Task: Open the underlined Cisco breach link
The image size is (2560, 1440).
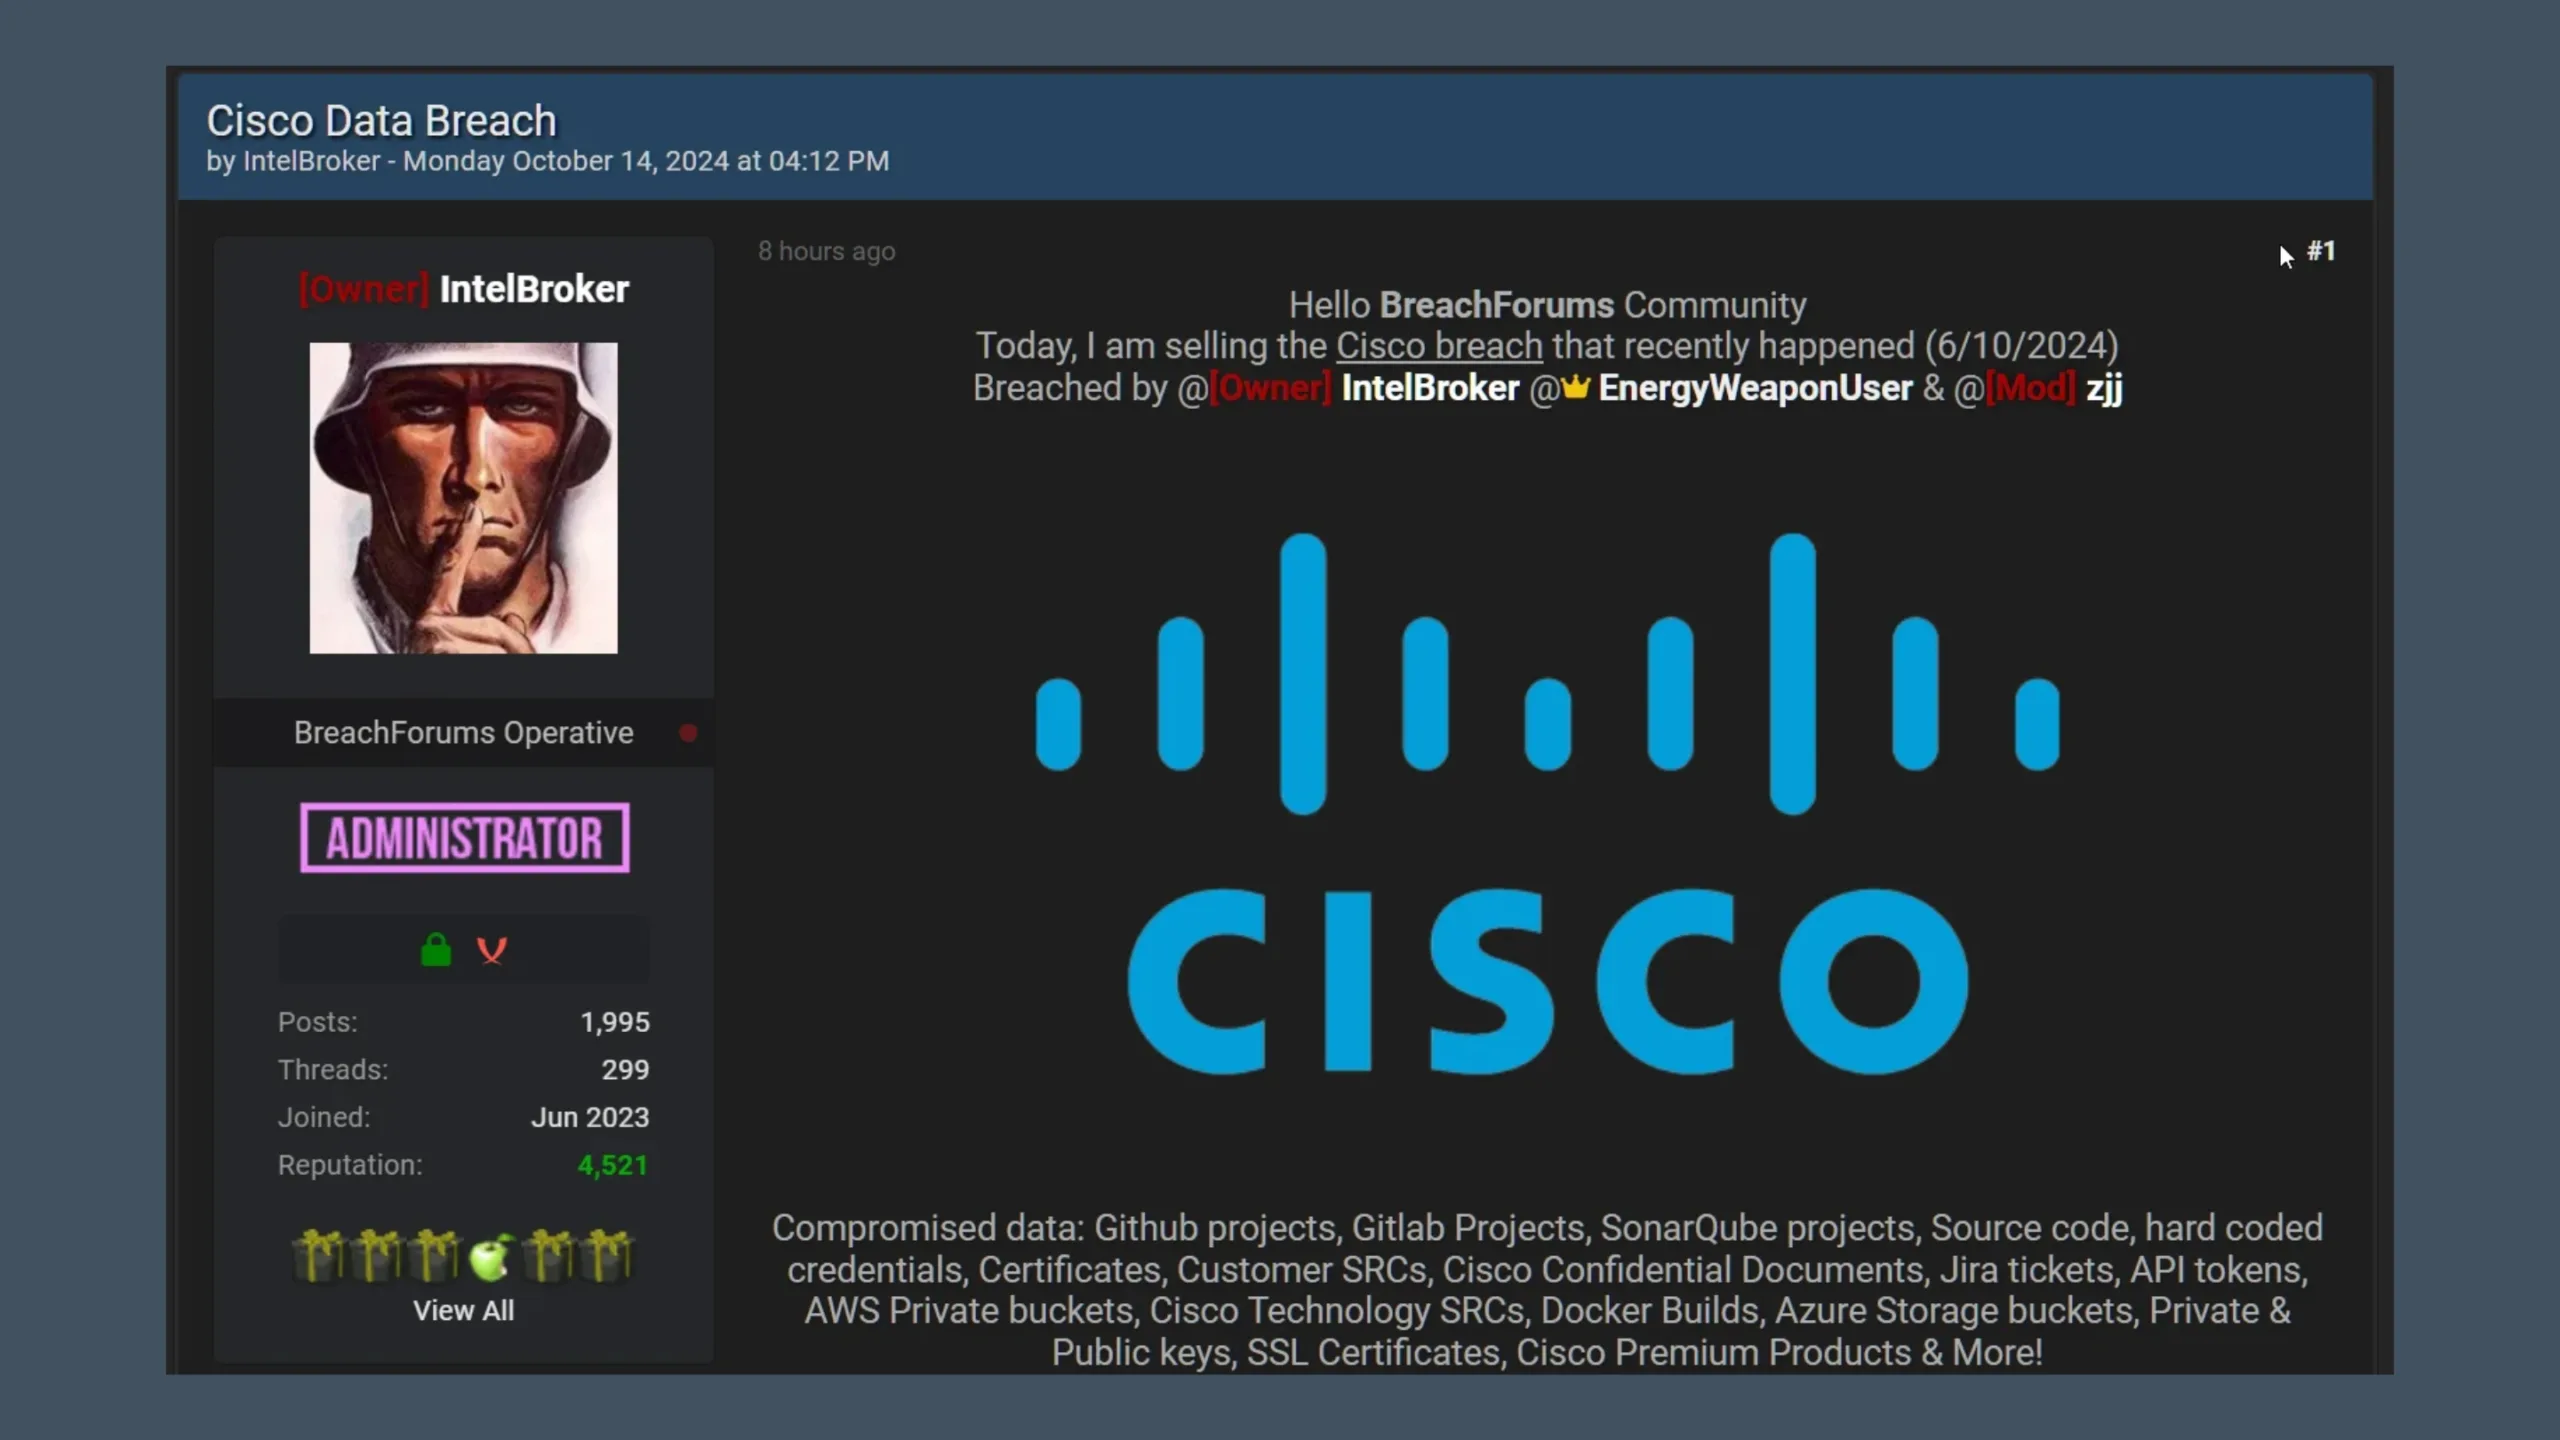Action: (x=1439, y=346)
